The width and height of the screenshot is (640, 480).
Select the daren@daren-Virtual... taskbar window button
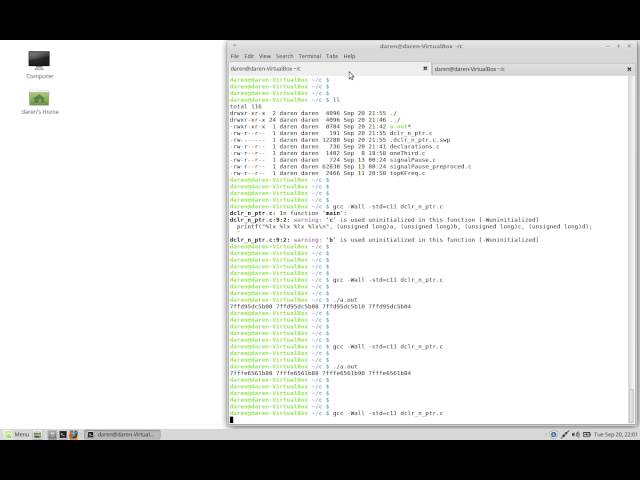[122, 435]
